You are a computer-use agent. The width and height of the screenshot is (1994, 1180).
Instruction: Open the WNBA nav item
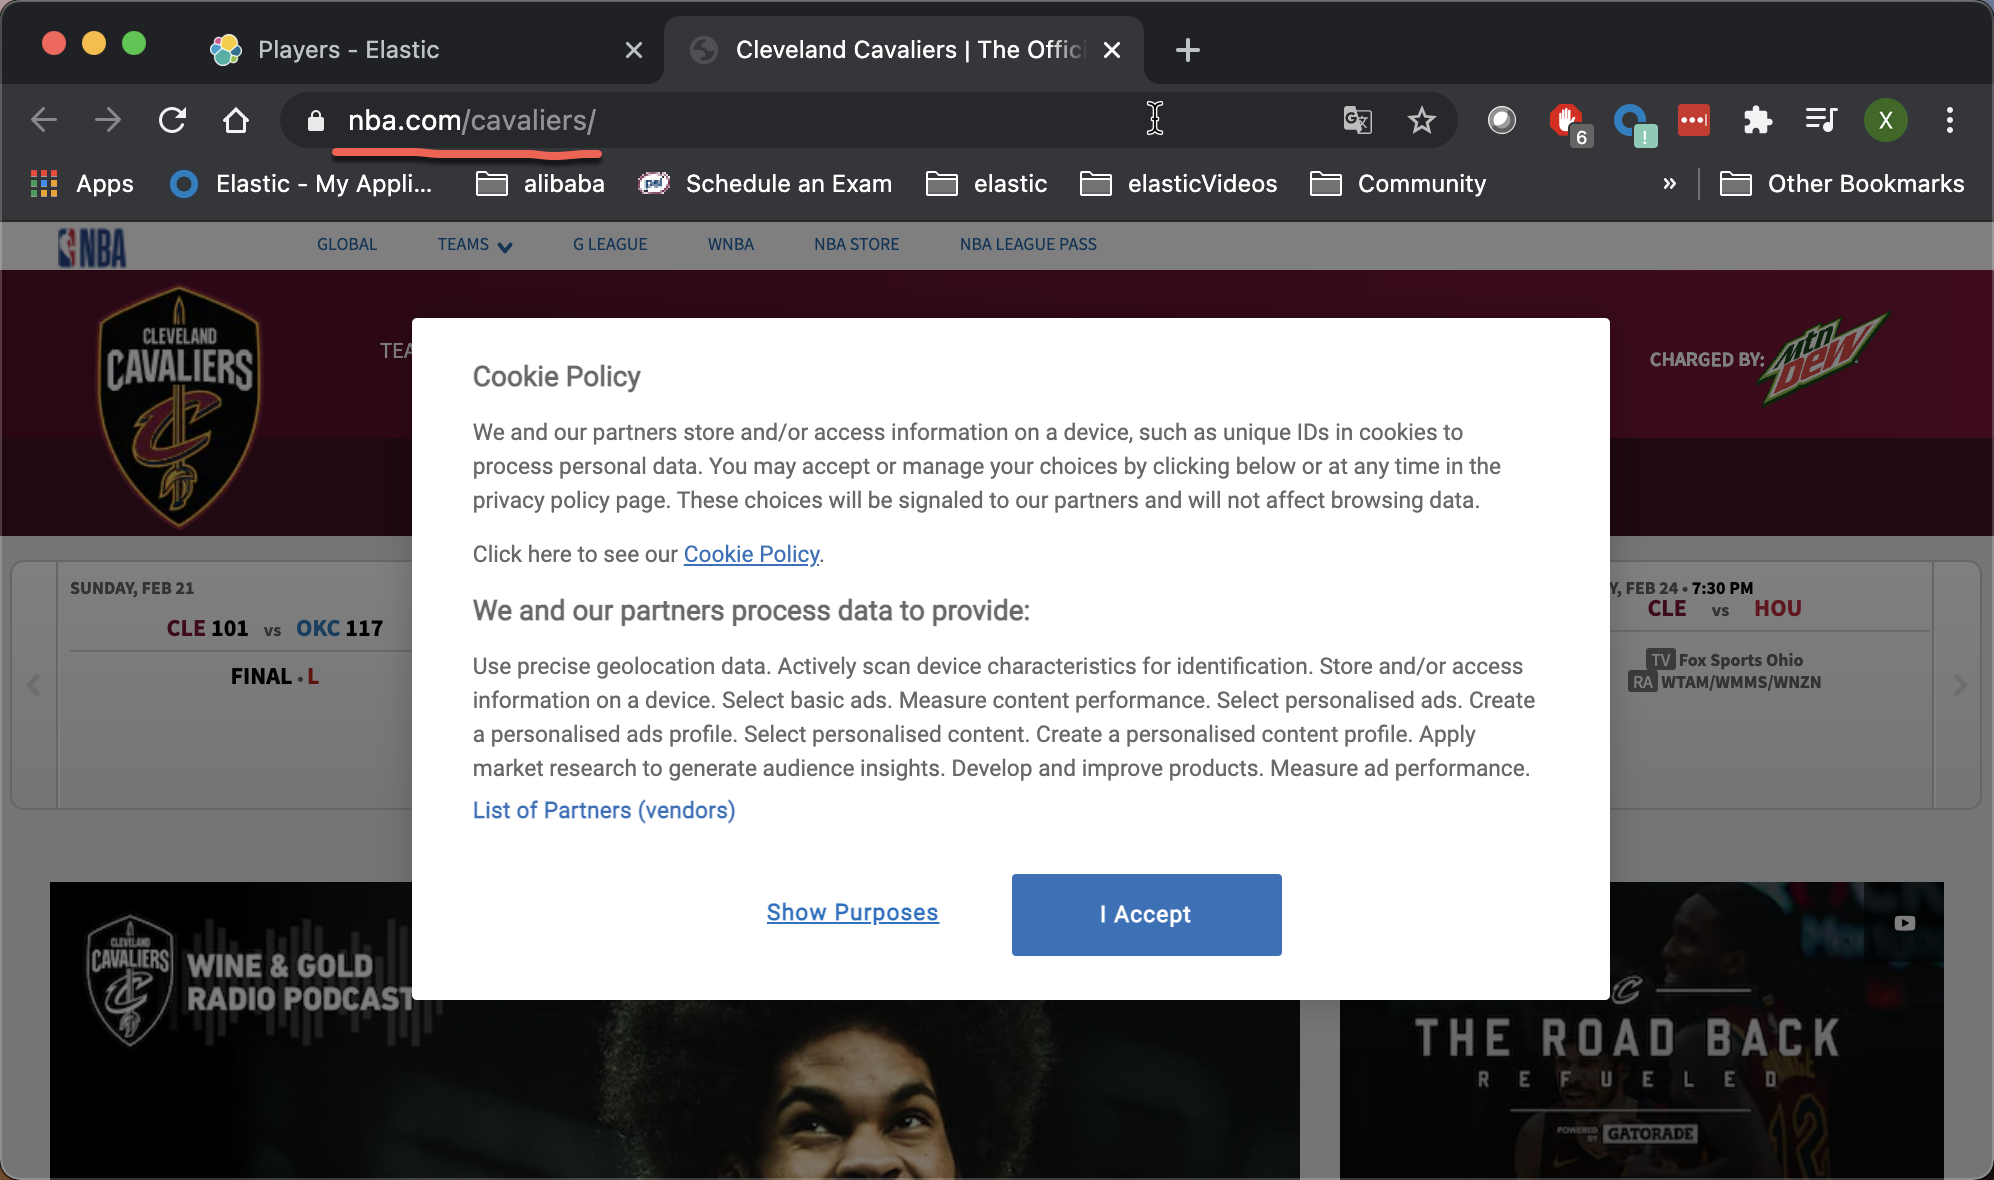(731, 245)
